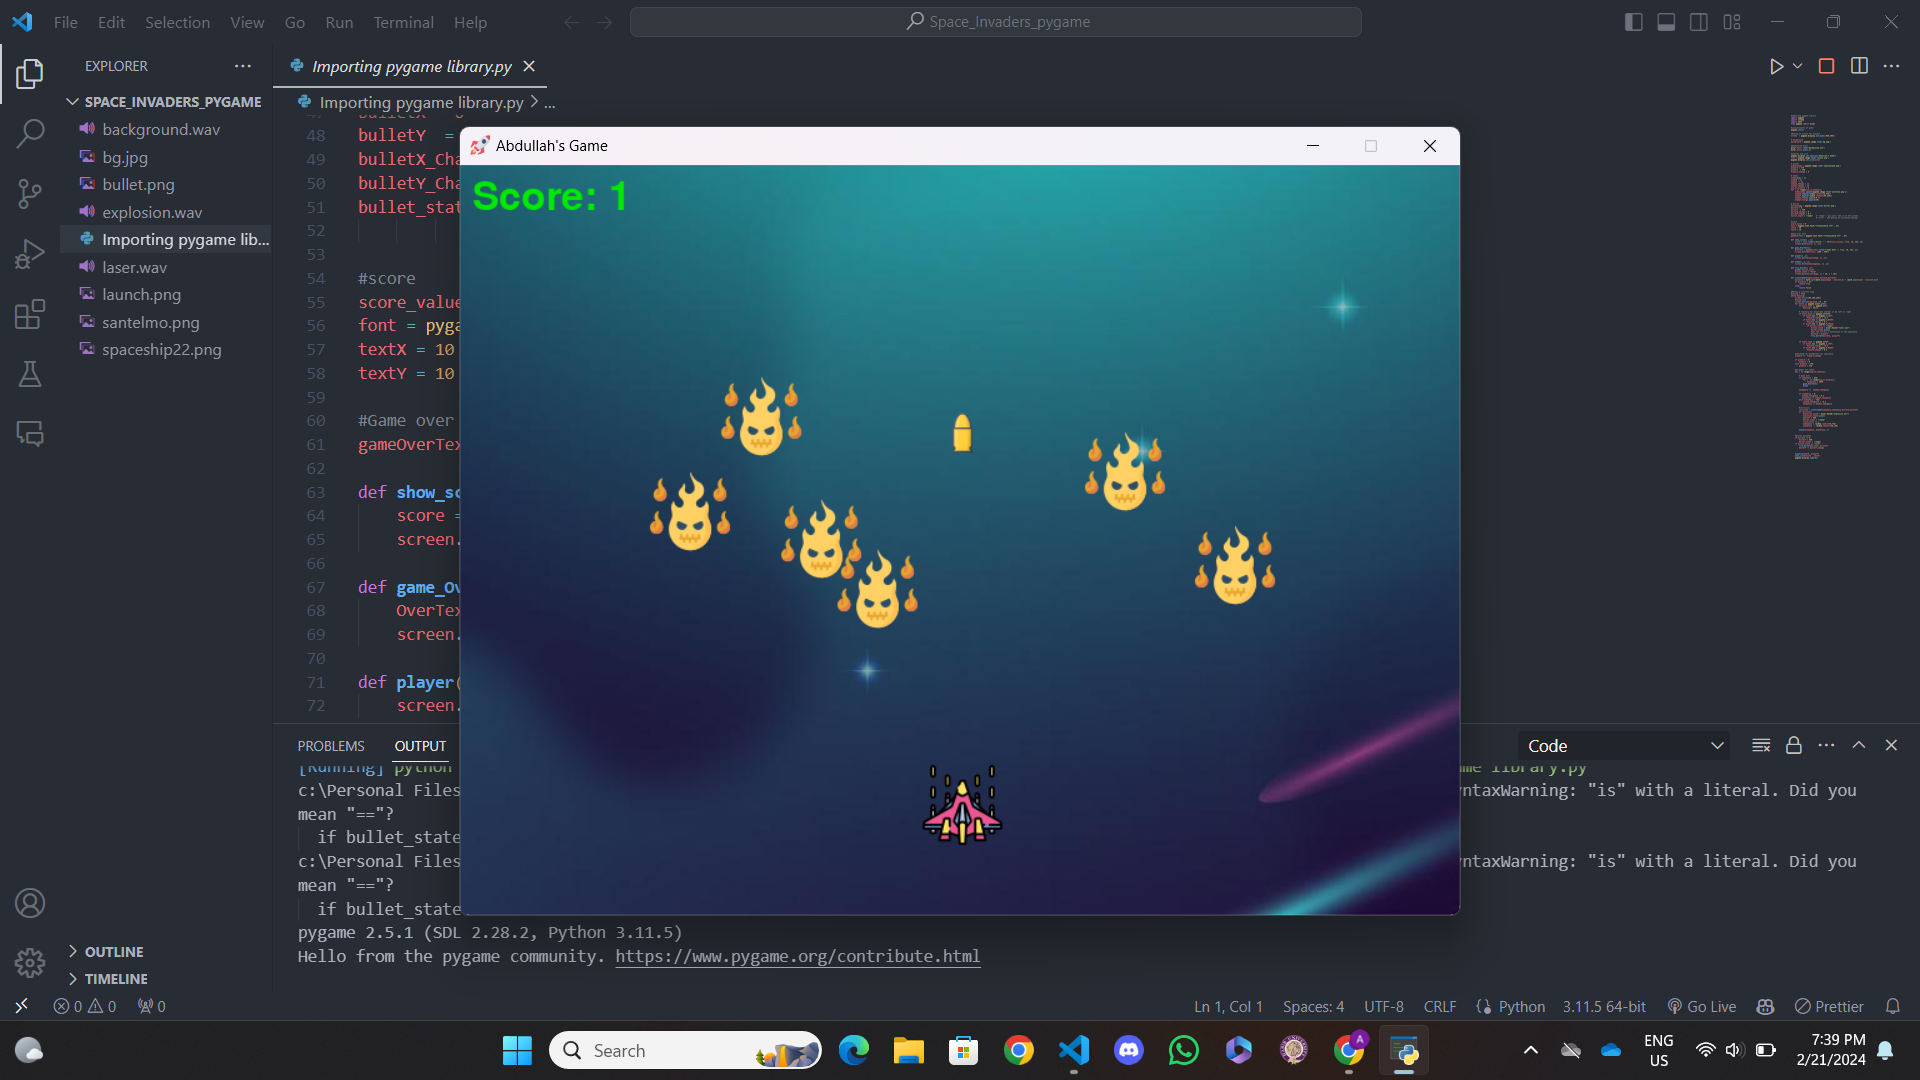Change CRLF end of line sequence
The height and width of the screenshot is (1080, 1920).
[1439, 1006]
